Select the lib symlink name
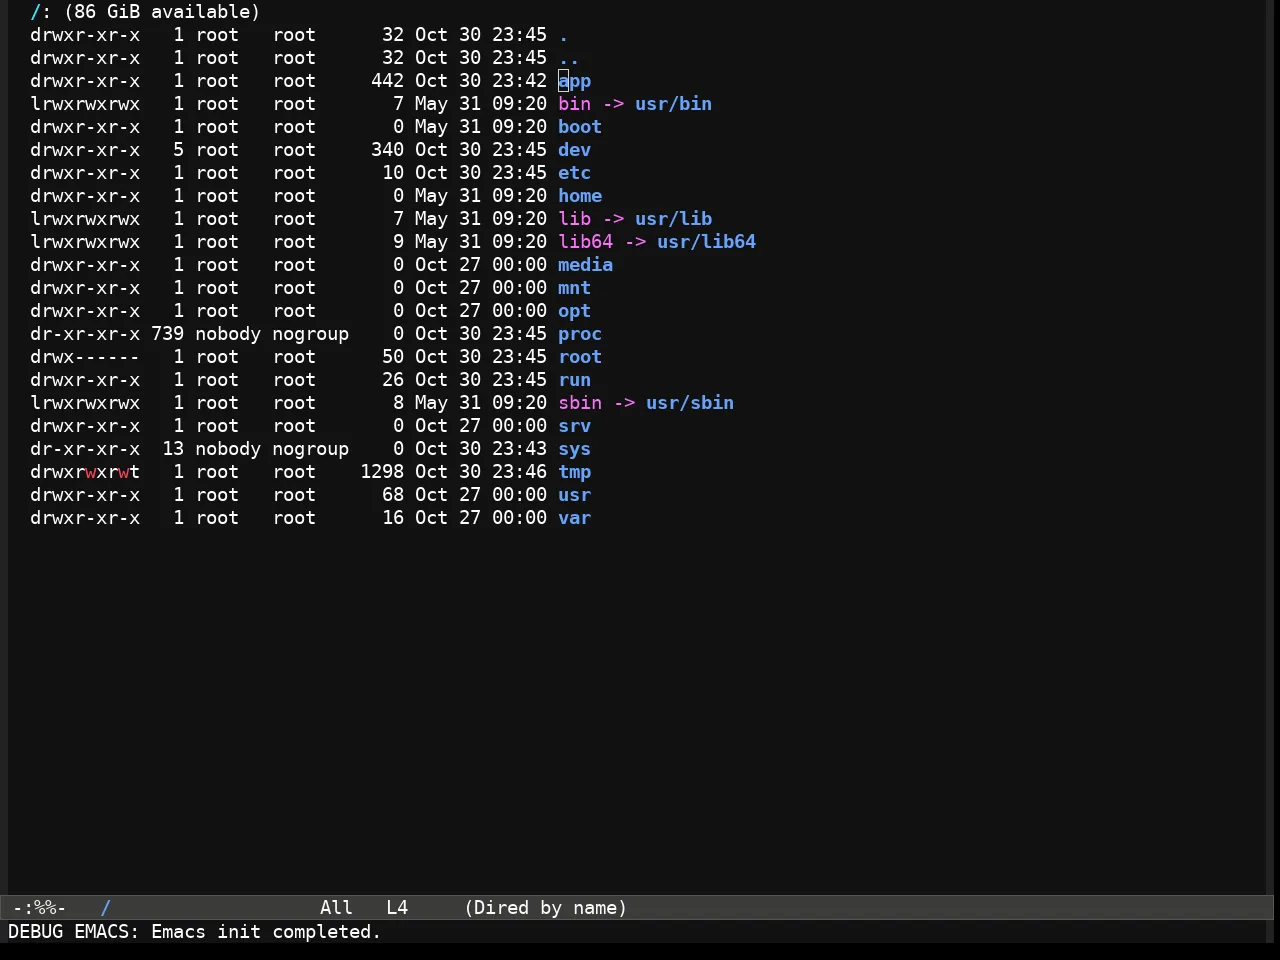 click(x=575, y=219)
